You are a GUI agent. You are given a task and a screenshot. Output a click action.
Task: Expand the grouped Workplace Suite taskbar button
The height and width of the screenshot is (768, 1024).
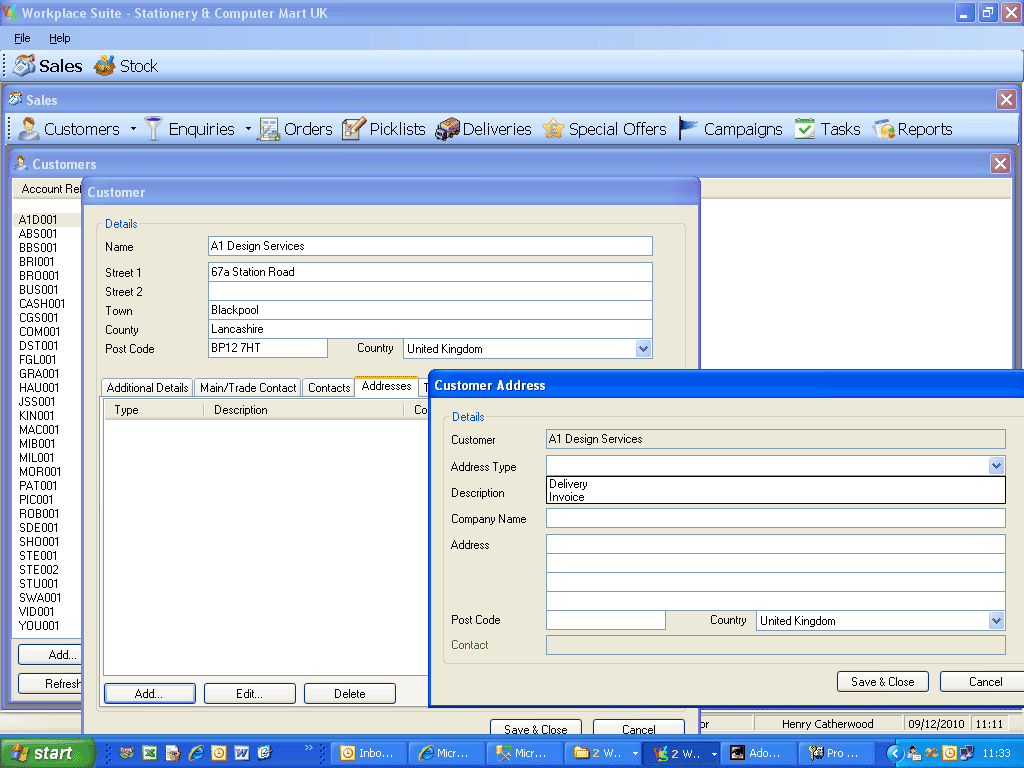(714, 753)
